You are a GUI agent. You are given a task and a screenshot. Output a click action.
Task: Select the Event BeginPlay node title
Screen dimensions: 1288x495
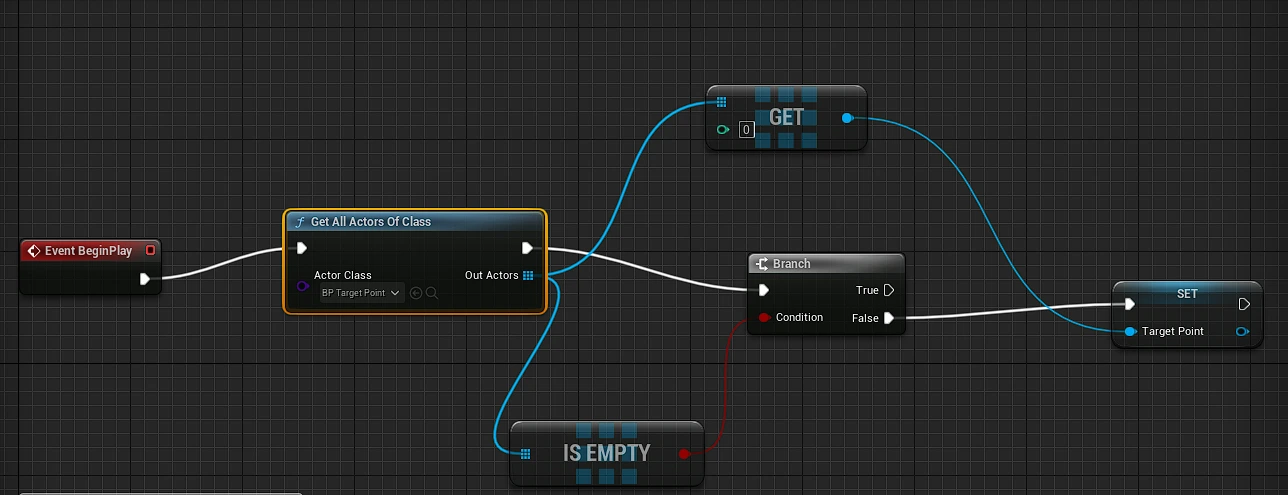(x=88, y=251)
